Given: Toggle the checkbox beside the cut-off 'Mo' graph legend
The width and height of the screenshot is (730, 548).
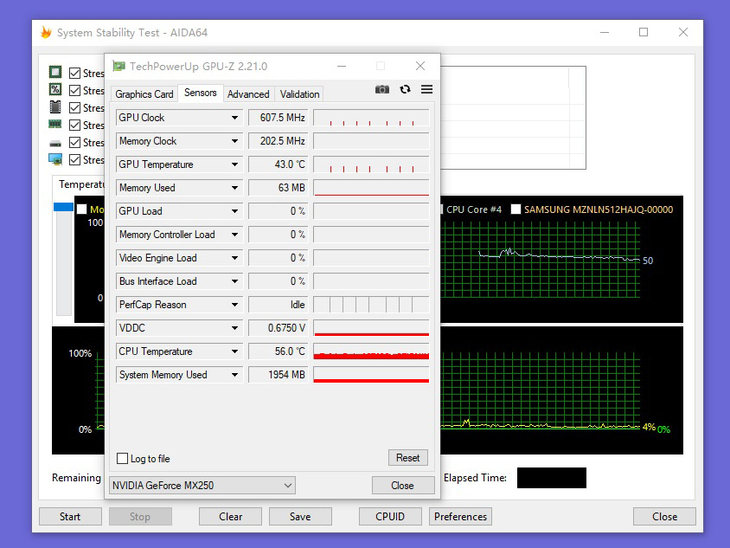Looking at the screenshot, I should [x=82, y=209].
